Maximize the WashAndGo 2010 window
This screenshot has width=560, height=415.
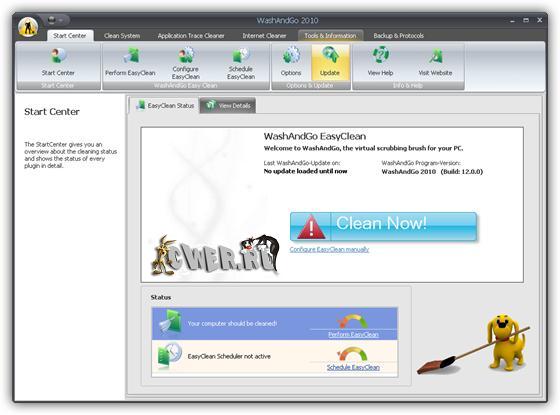point(526,20)
